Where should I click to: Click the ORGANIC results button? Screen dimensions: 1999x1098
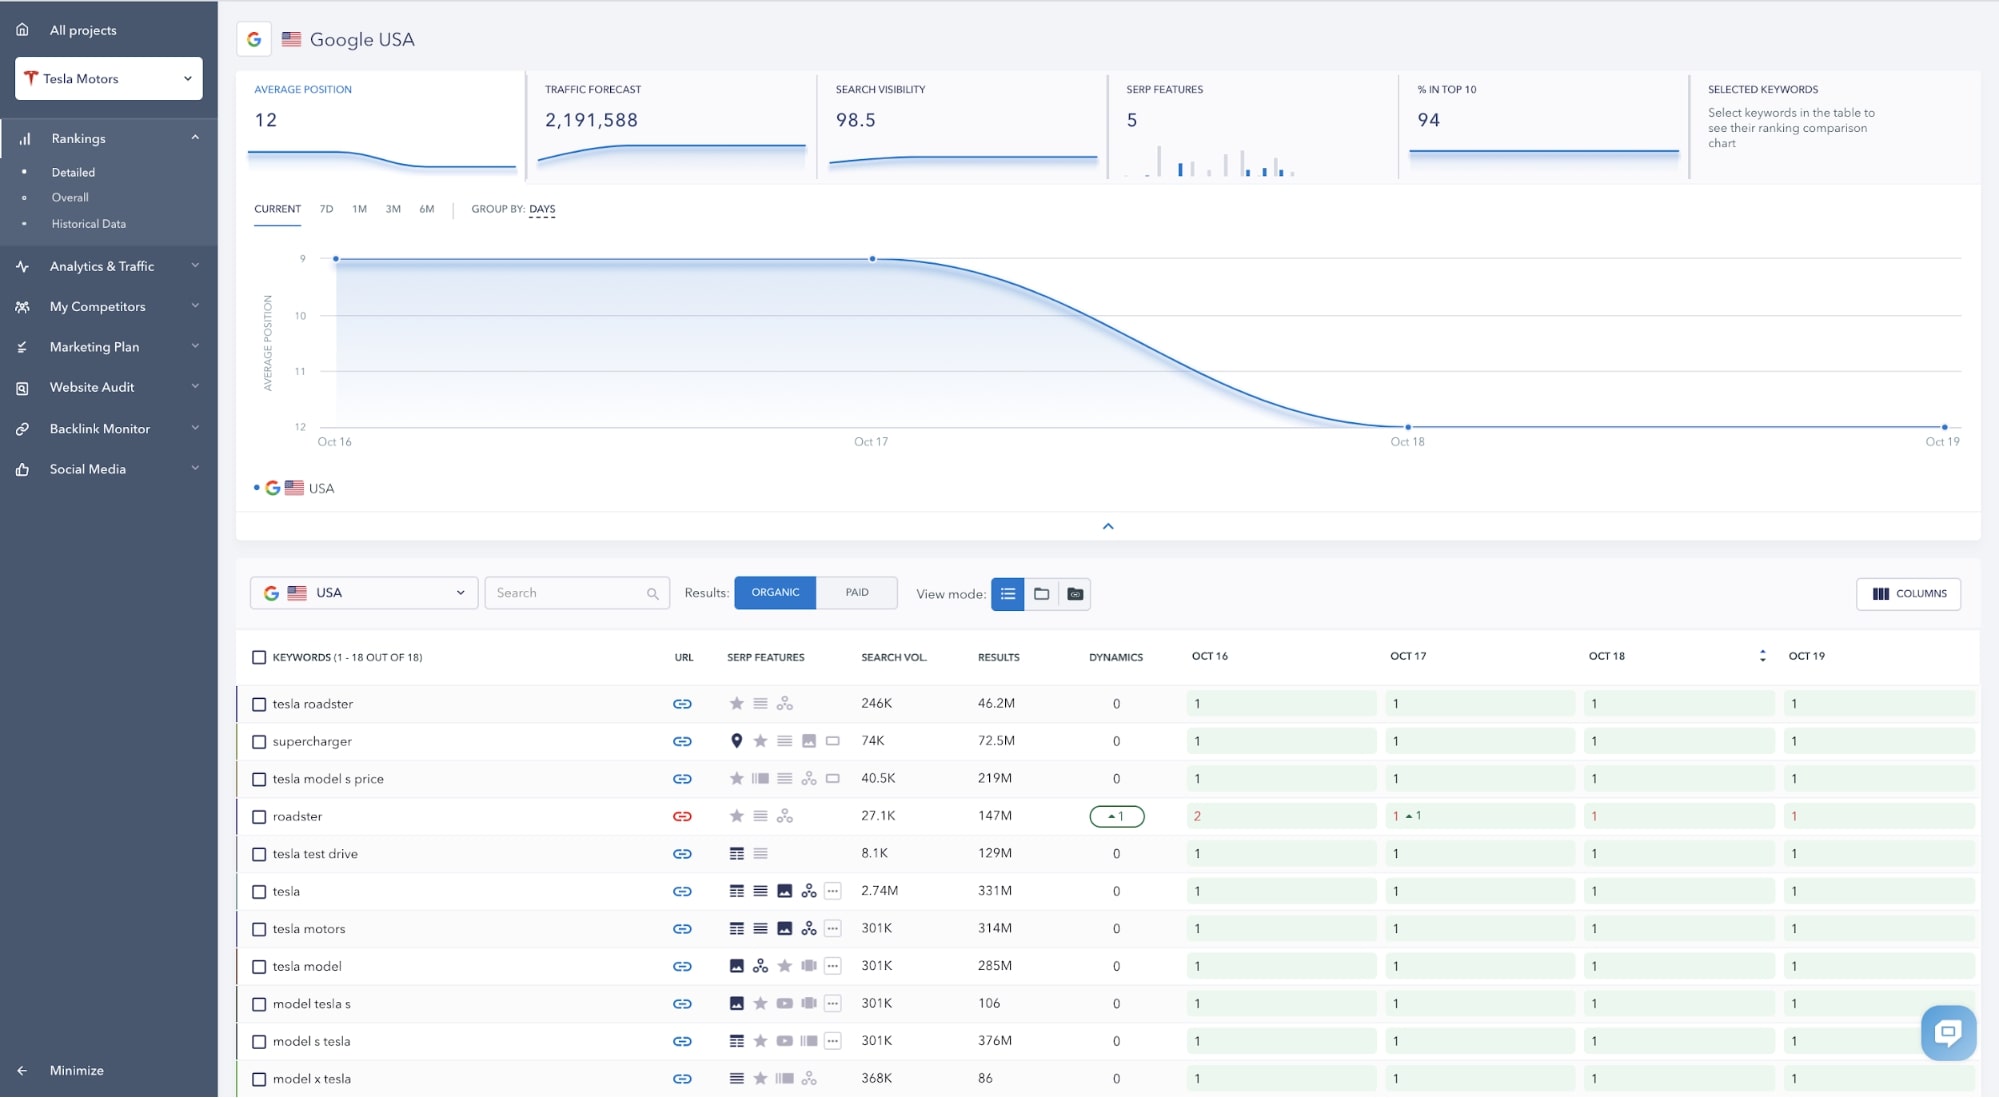[x=775, y=593]
